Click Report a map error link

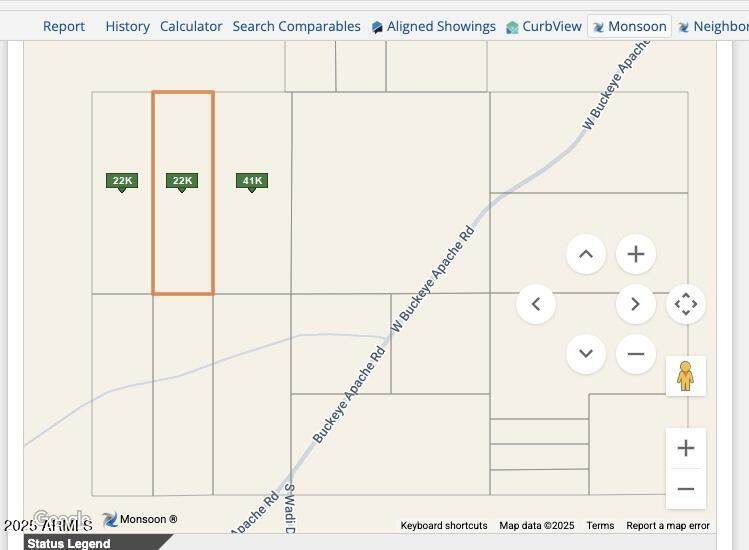coord(668,525)
